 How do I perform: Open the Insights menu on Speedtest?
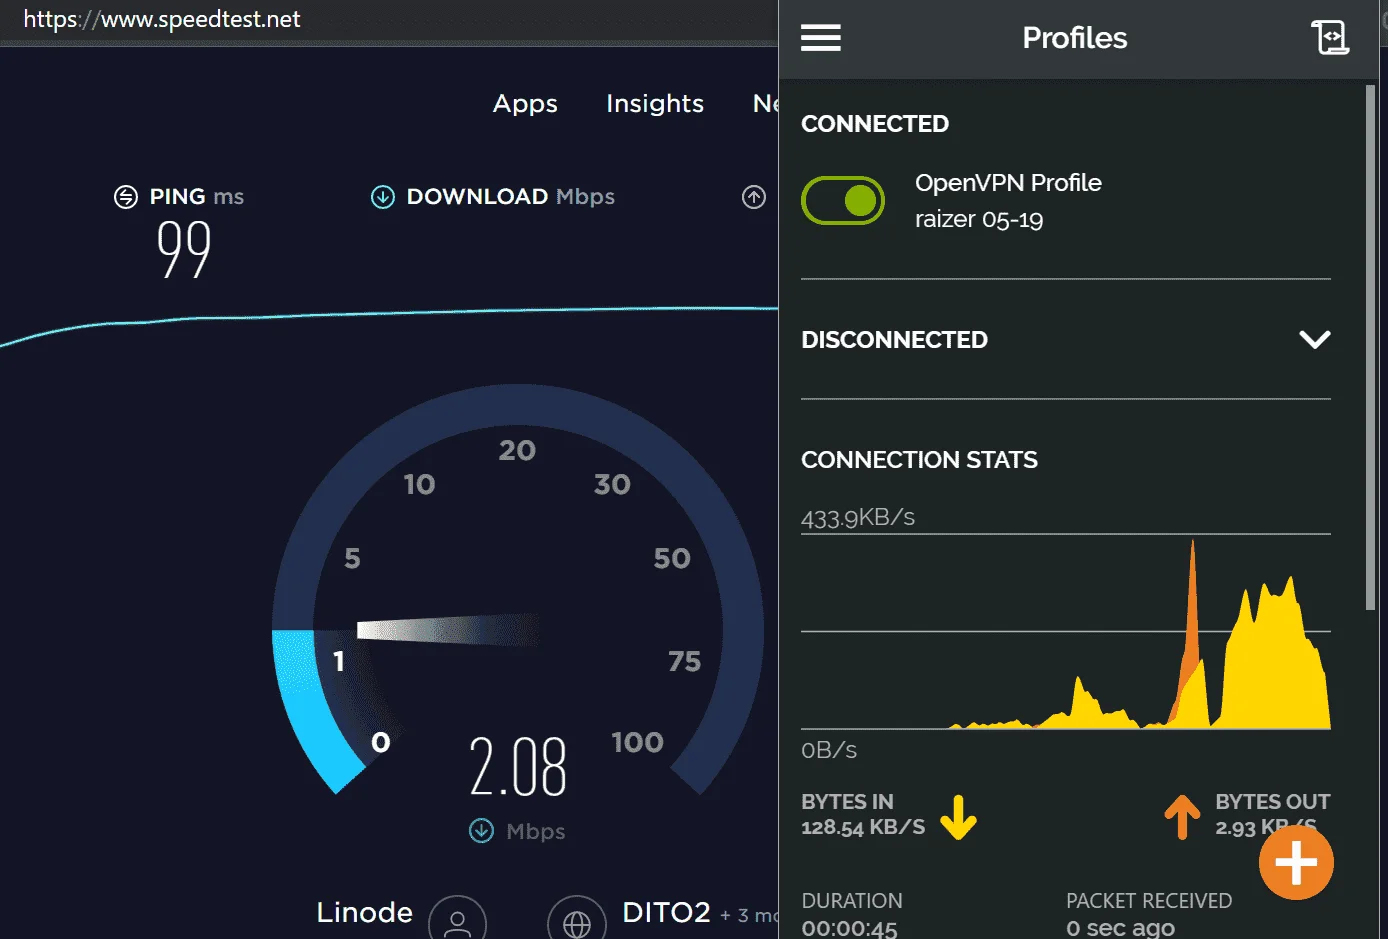[x=655, y=104]
